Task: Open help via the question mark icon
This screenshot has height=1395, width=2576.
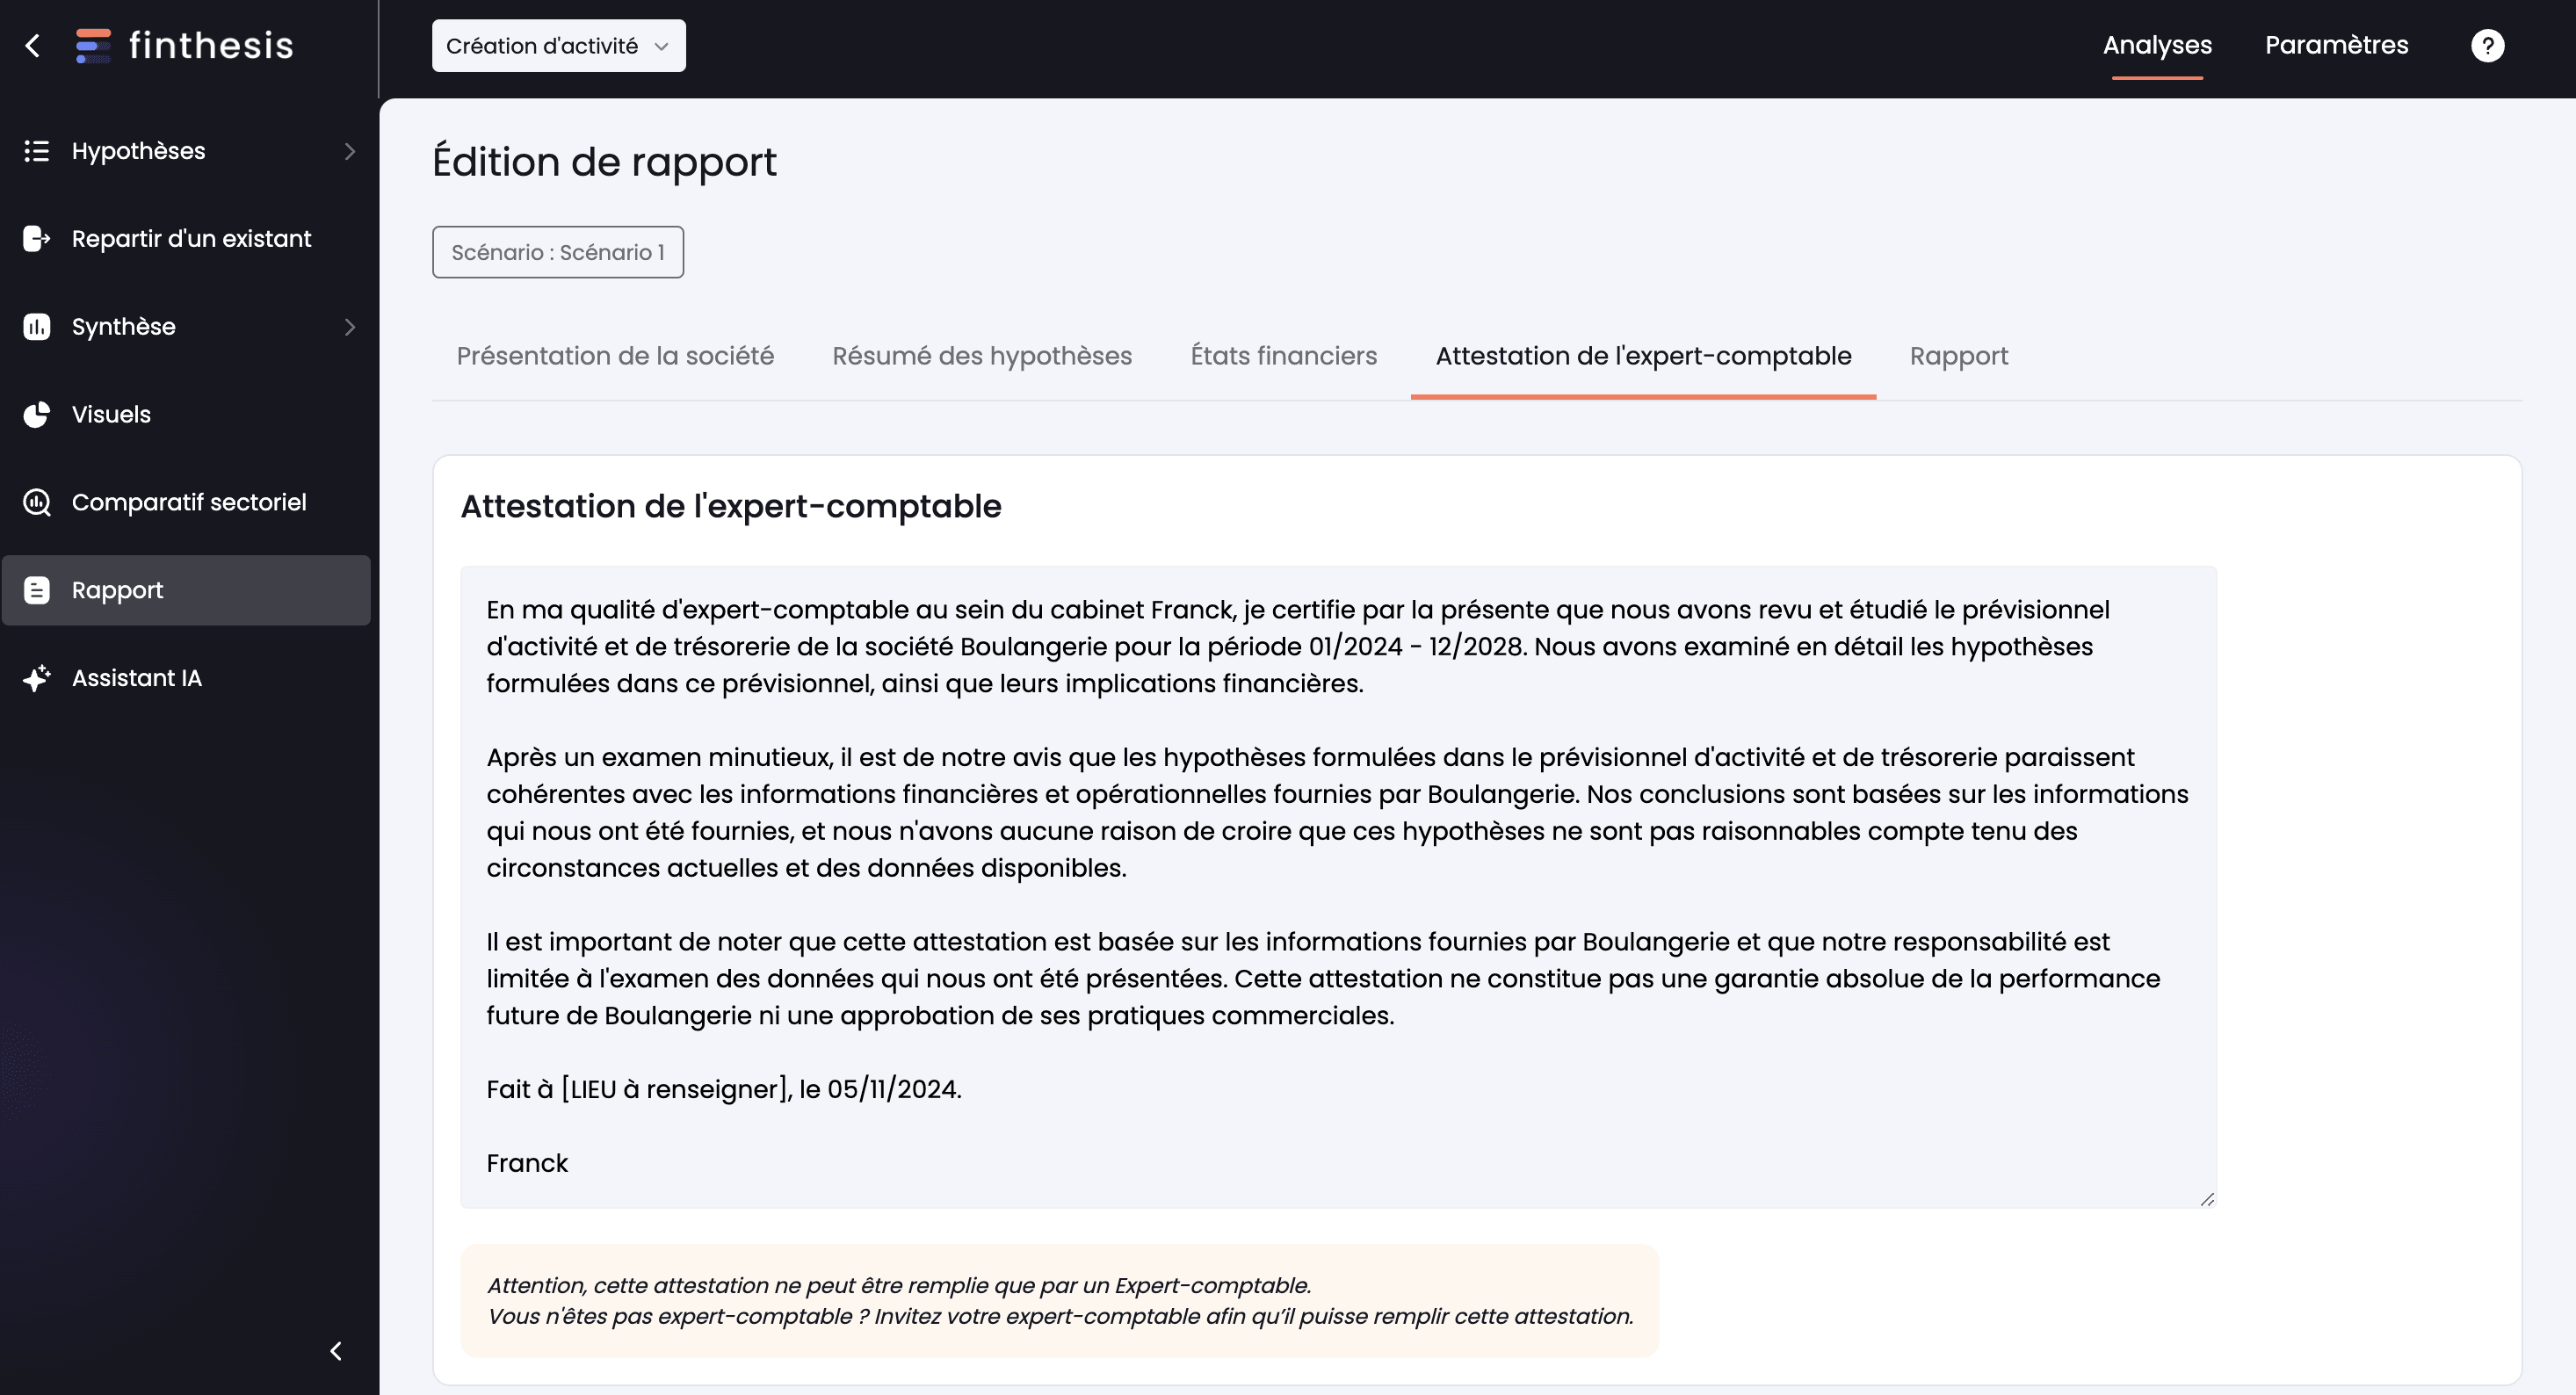Action: pyautogui.click(x=2487, y=46)
